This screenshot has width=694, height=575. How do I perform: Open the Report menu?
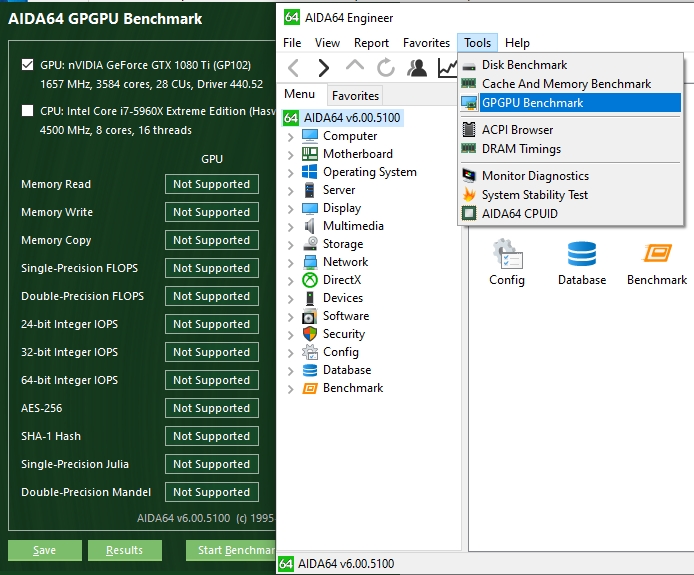point(371,43)
